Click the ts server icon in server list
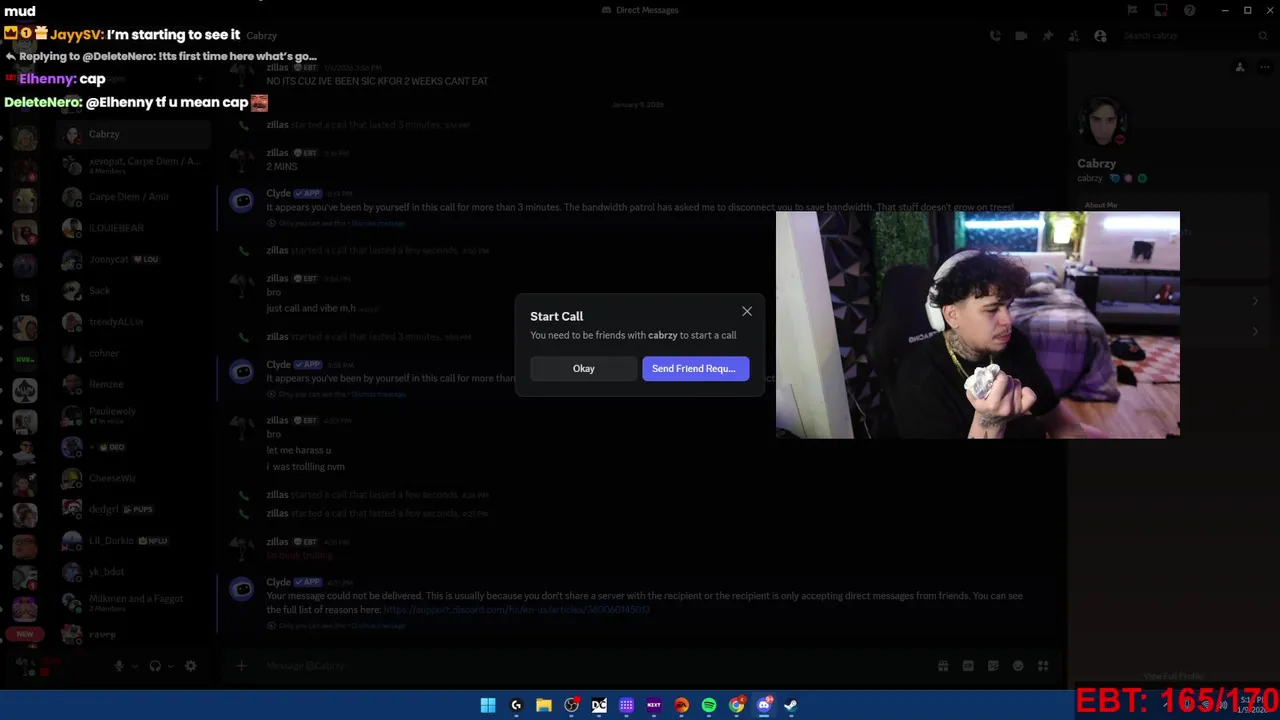The width and height of the screenshot is (1280, 720). click(x=25, y=297)
